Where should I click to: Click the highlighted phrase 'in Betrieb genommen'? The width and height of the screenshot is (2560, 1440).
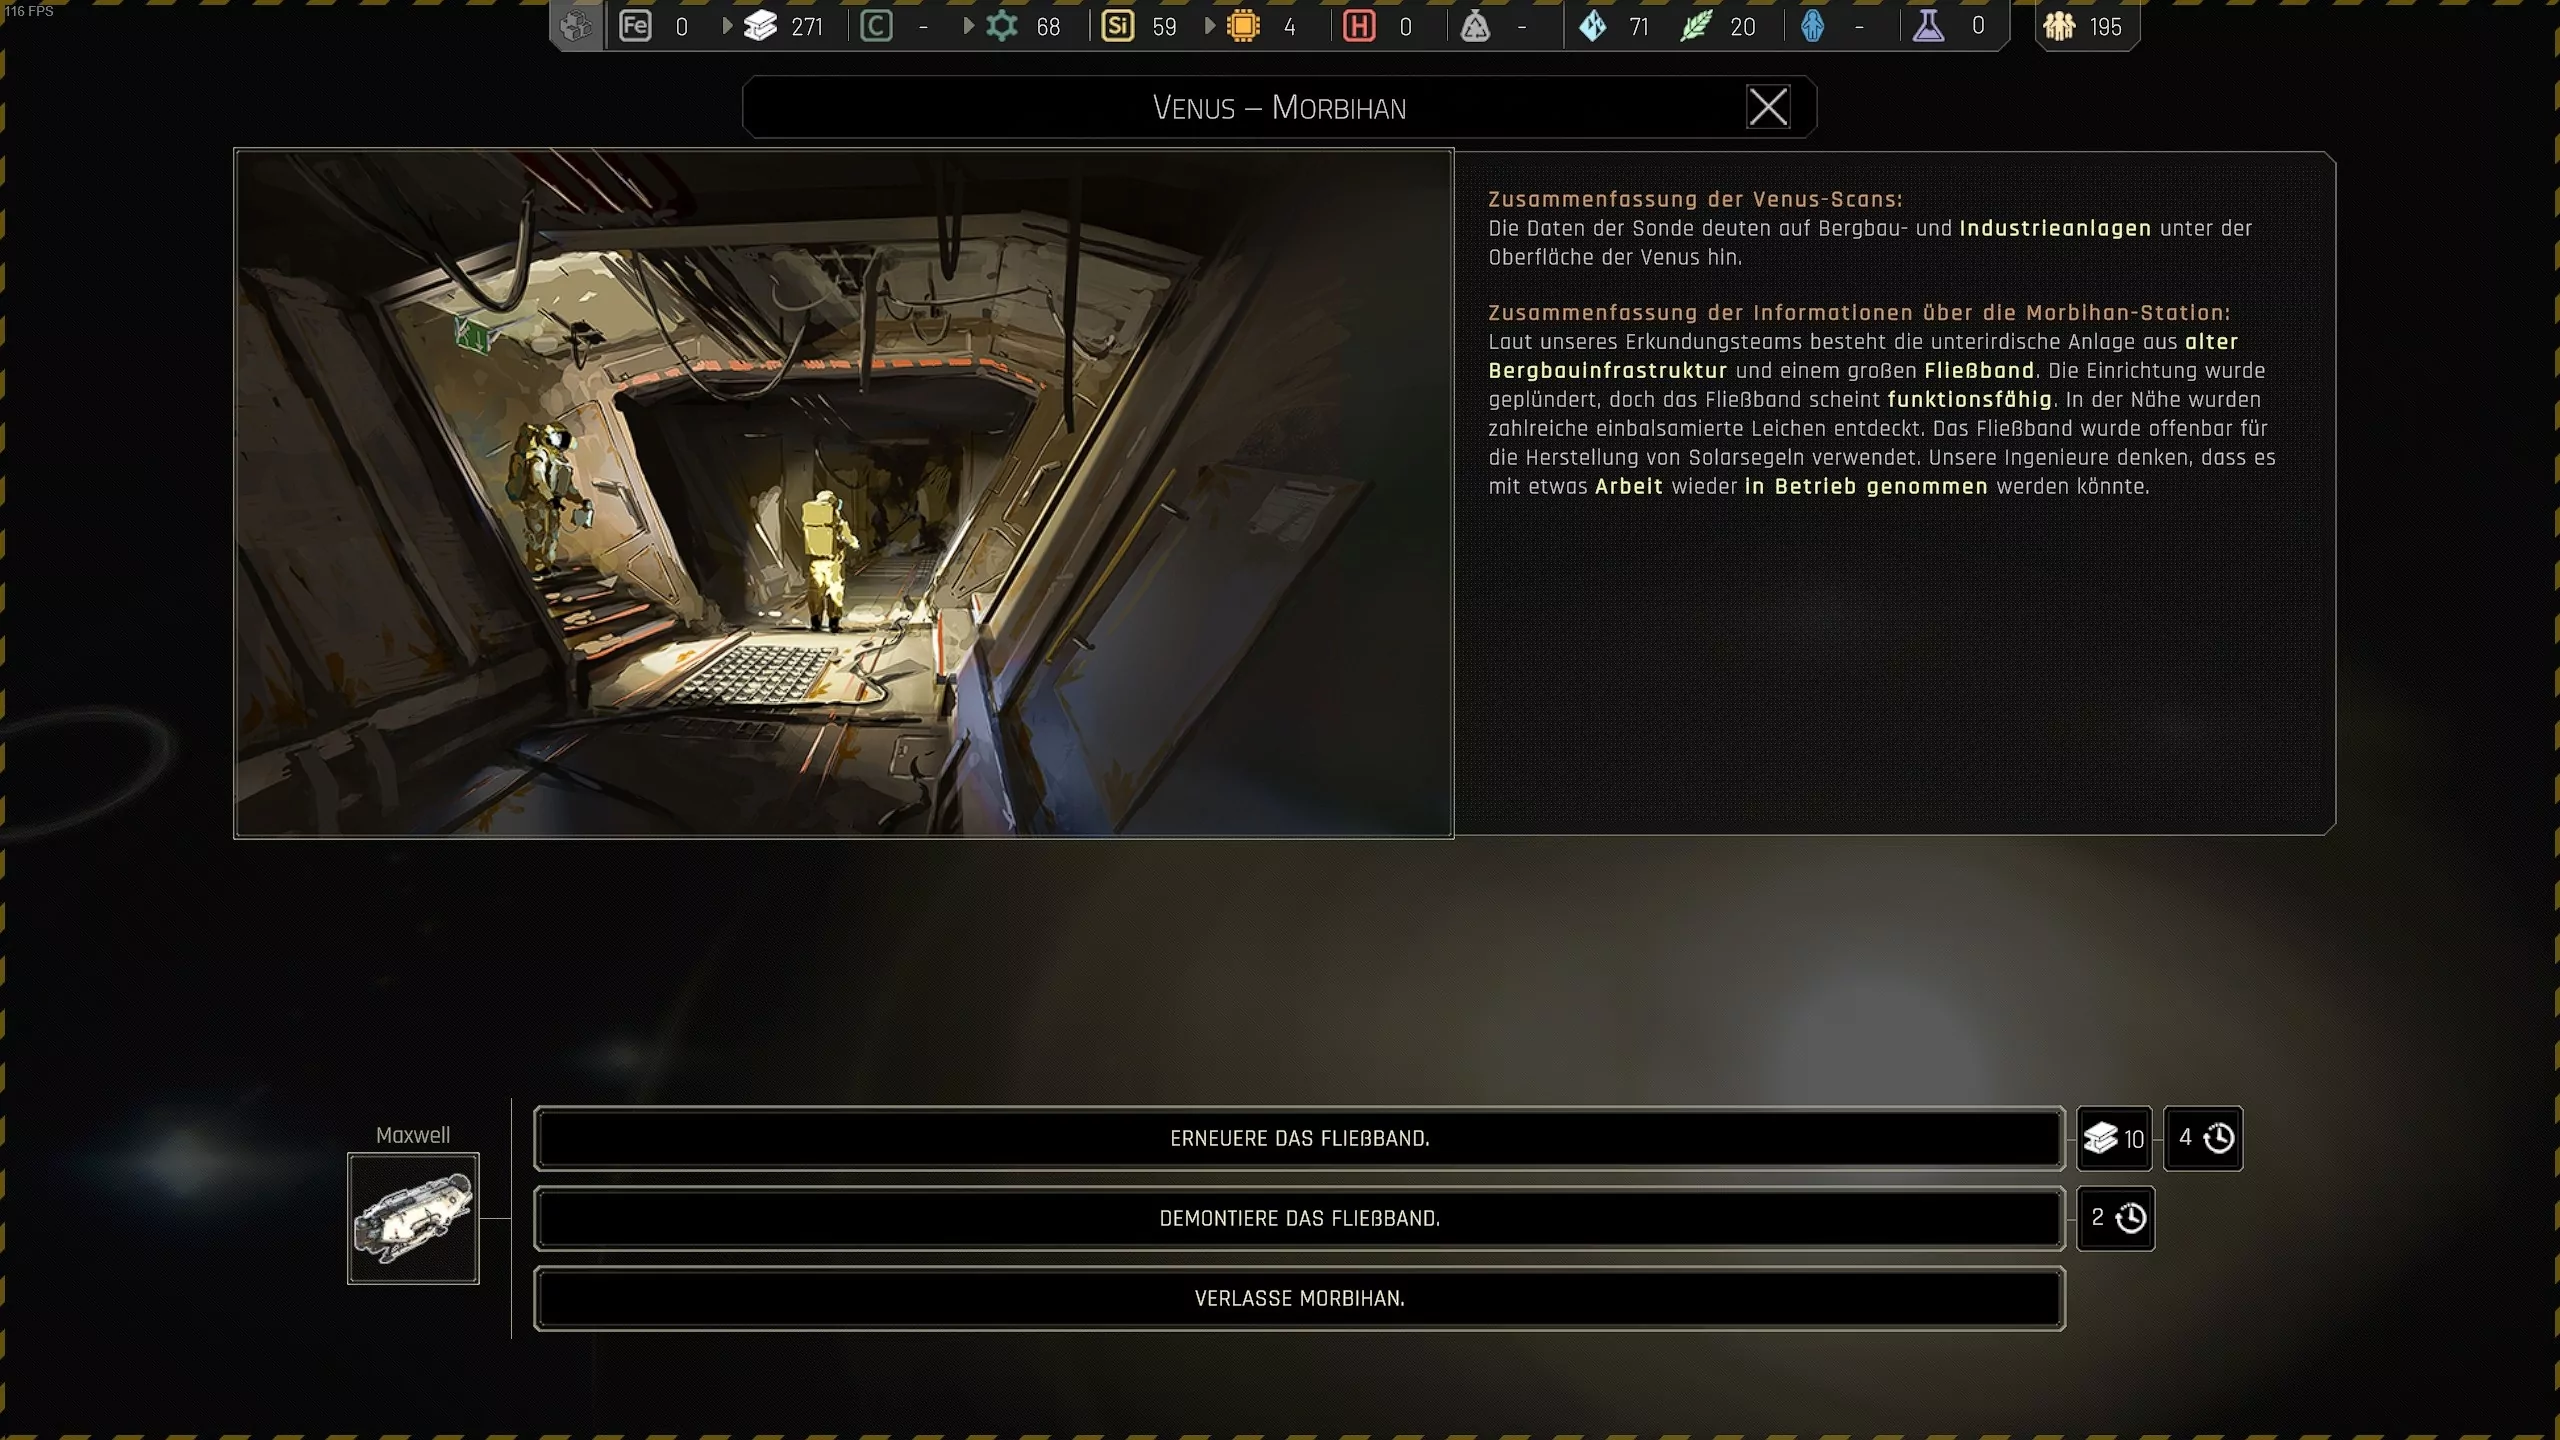(x=1866, y=486)
